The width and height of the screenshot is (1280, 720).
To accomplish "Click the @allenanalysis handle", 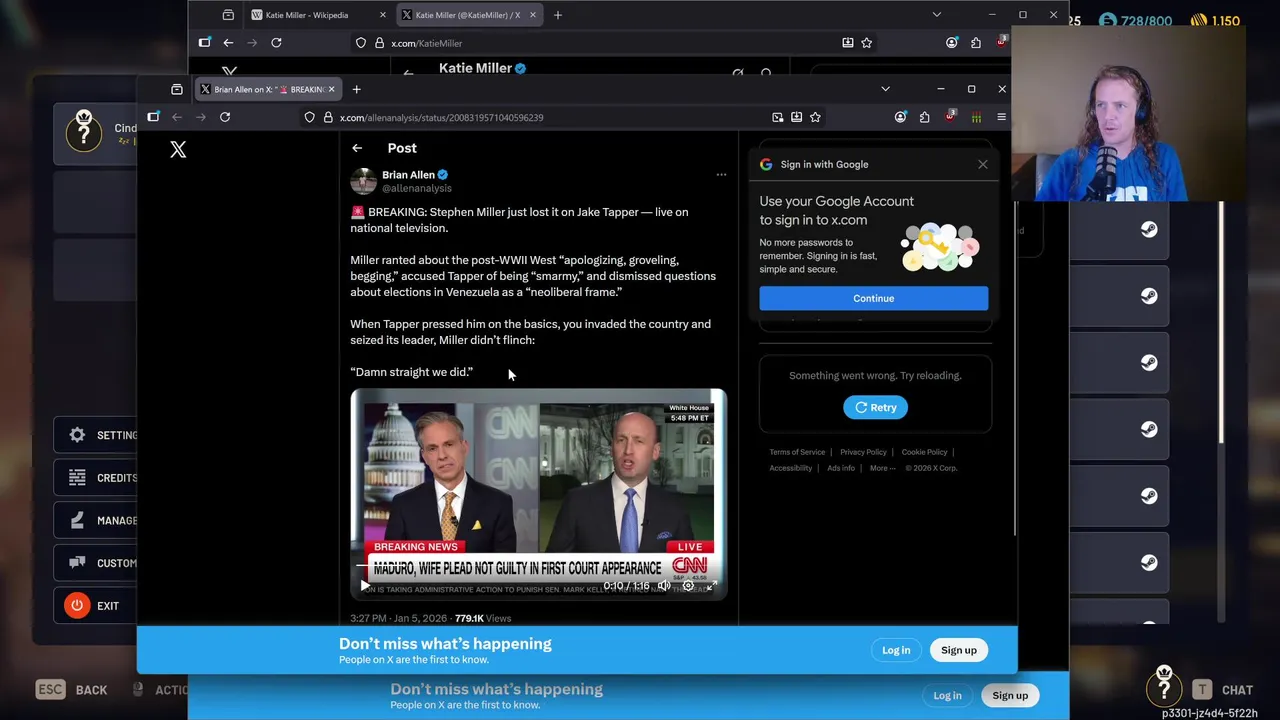I will pyautogui.click(x=417, y=188).
